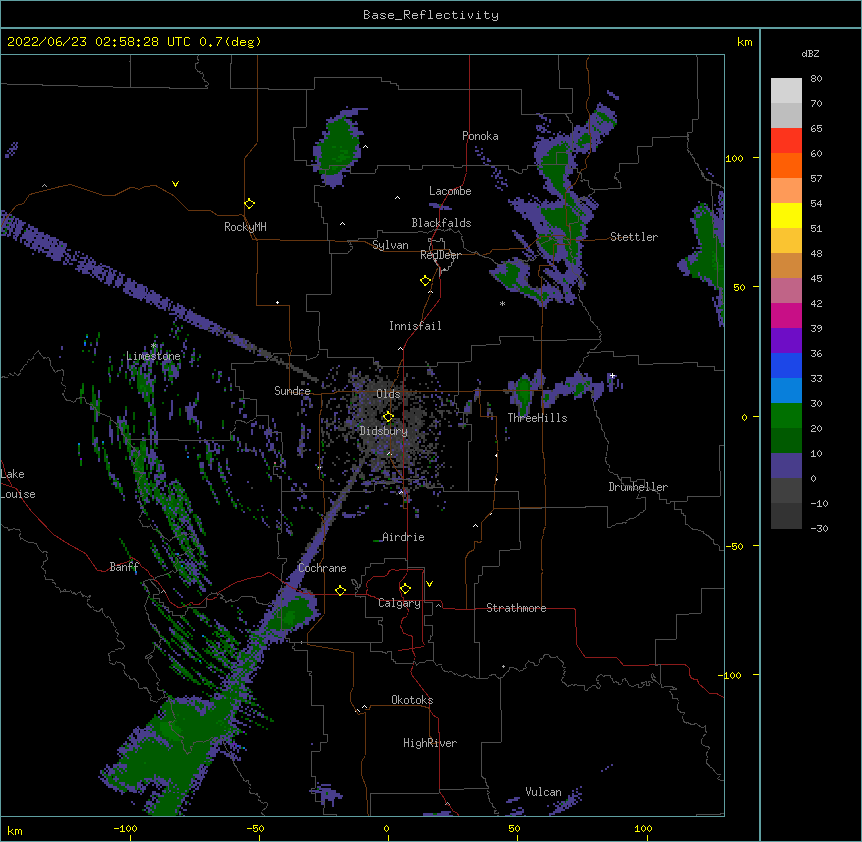Click the RedDeer city label
The image size is (862, 842).
click(x=440, y=255)
